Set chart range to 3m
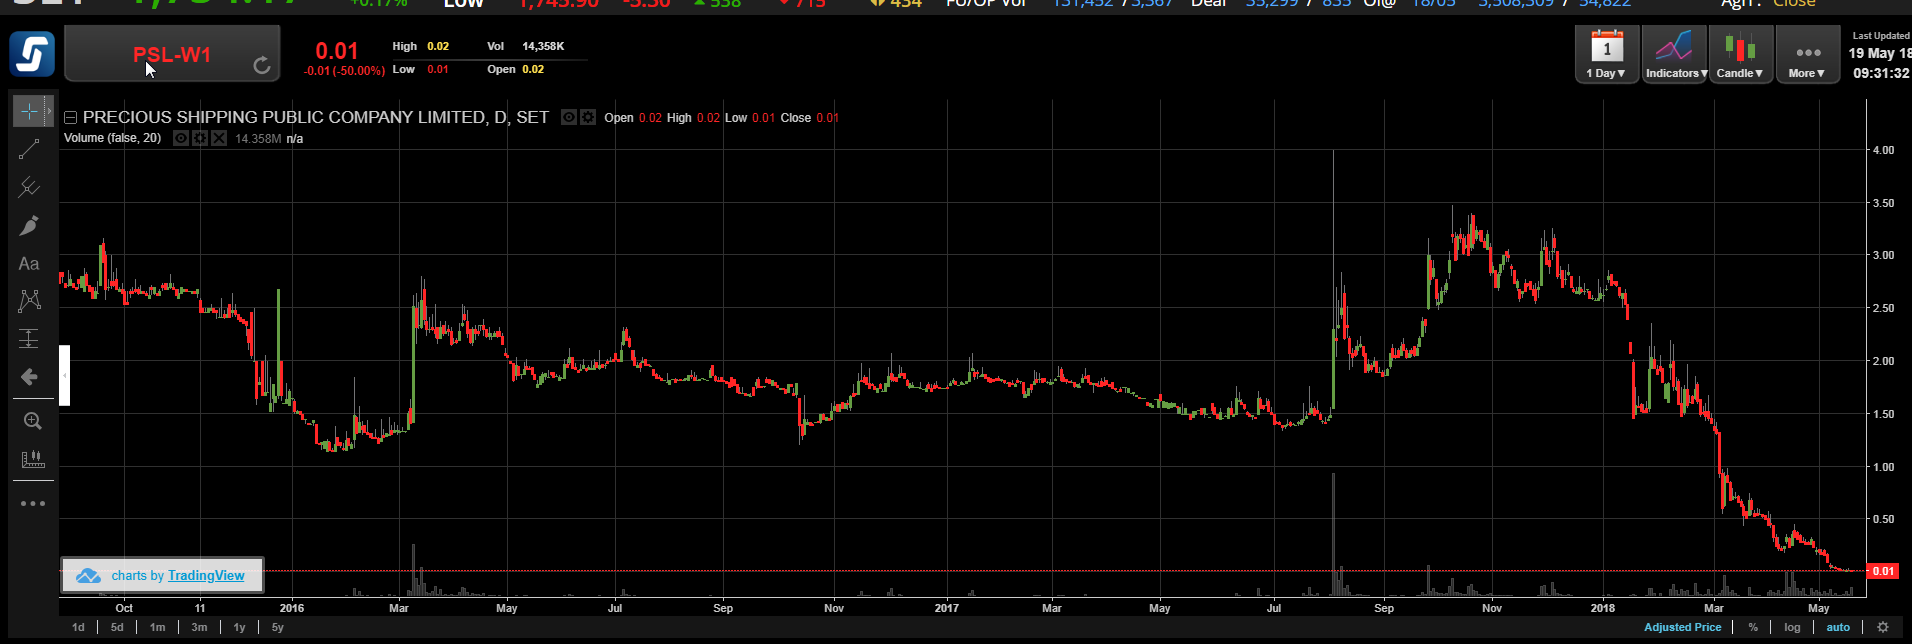1912x644 pixels. (x=199, y=627)
